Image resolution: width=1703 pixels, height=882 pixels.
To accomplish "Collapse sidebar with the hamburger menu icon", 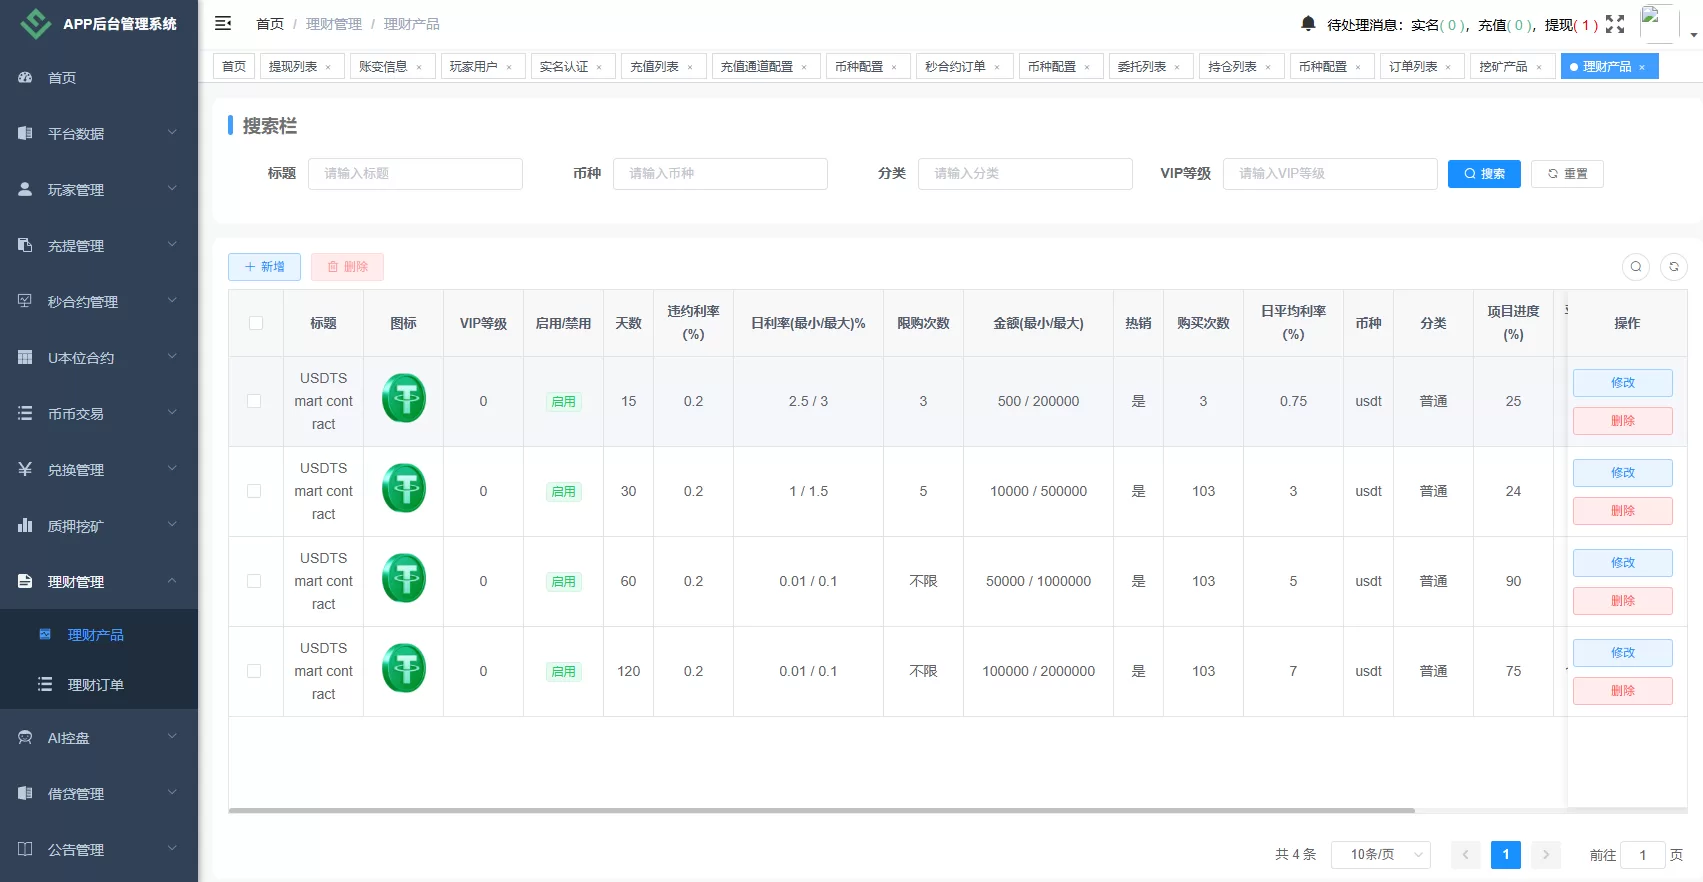I will click(x=223, y=23).
